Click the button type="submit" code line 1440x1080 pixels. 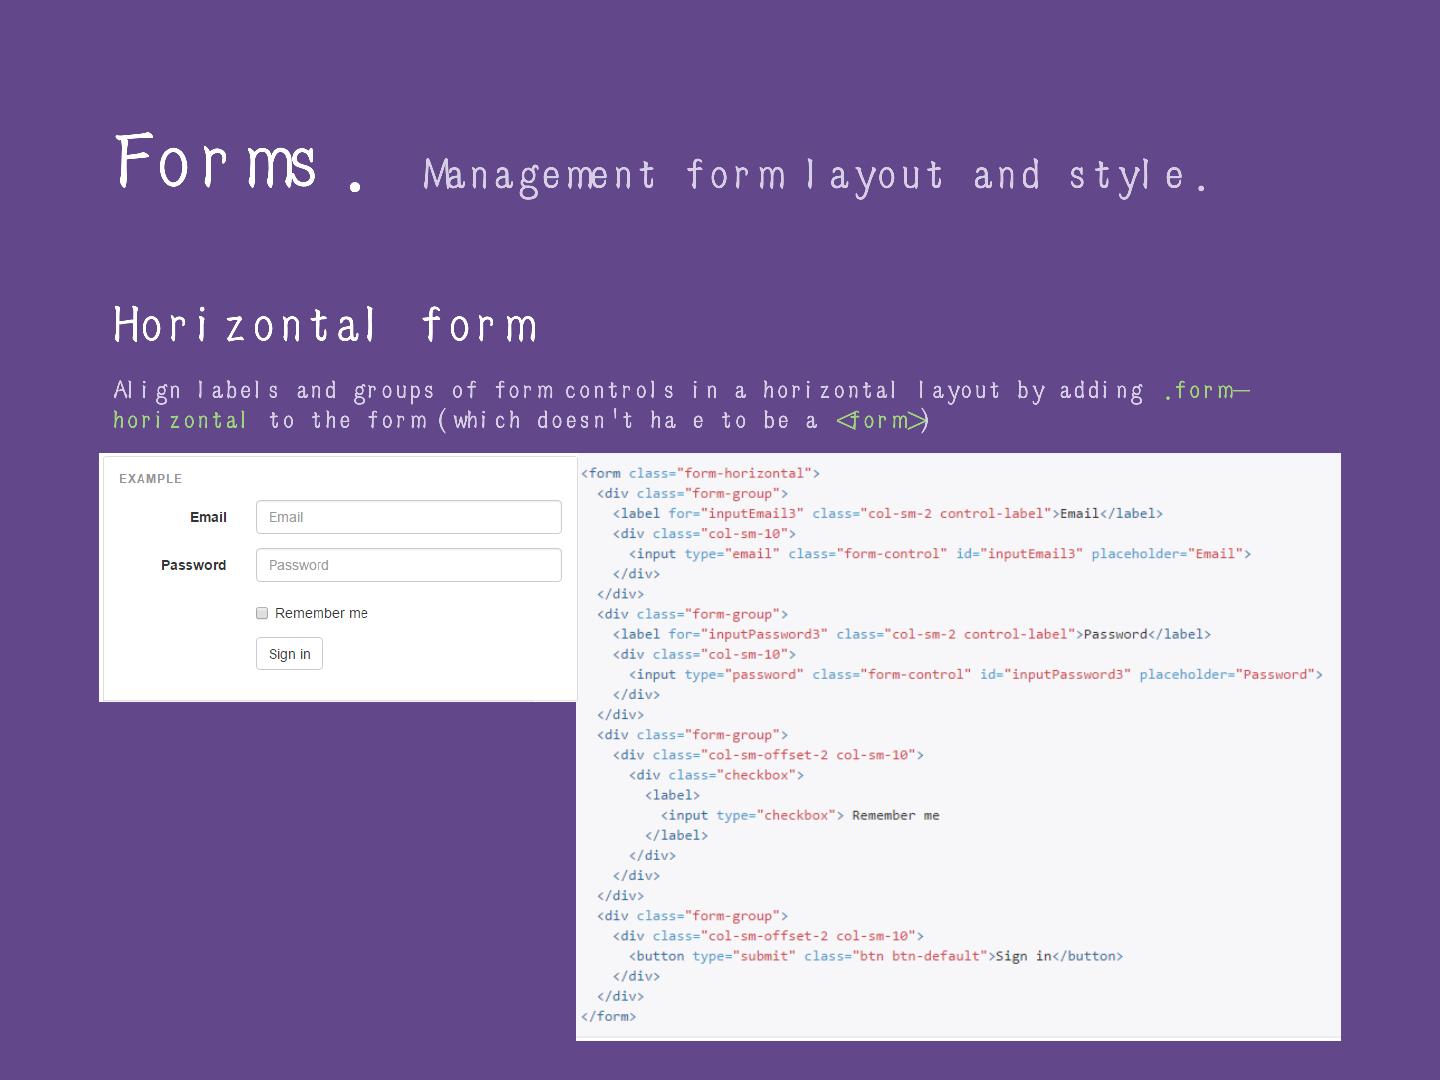[x=876, y=956]
